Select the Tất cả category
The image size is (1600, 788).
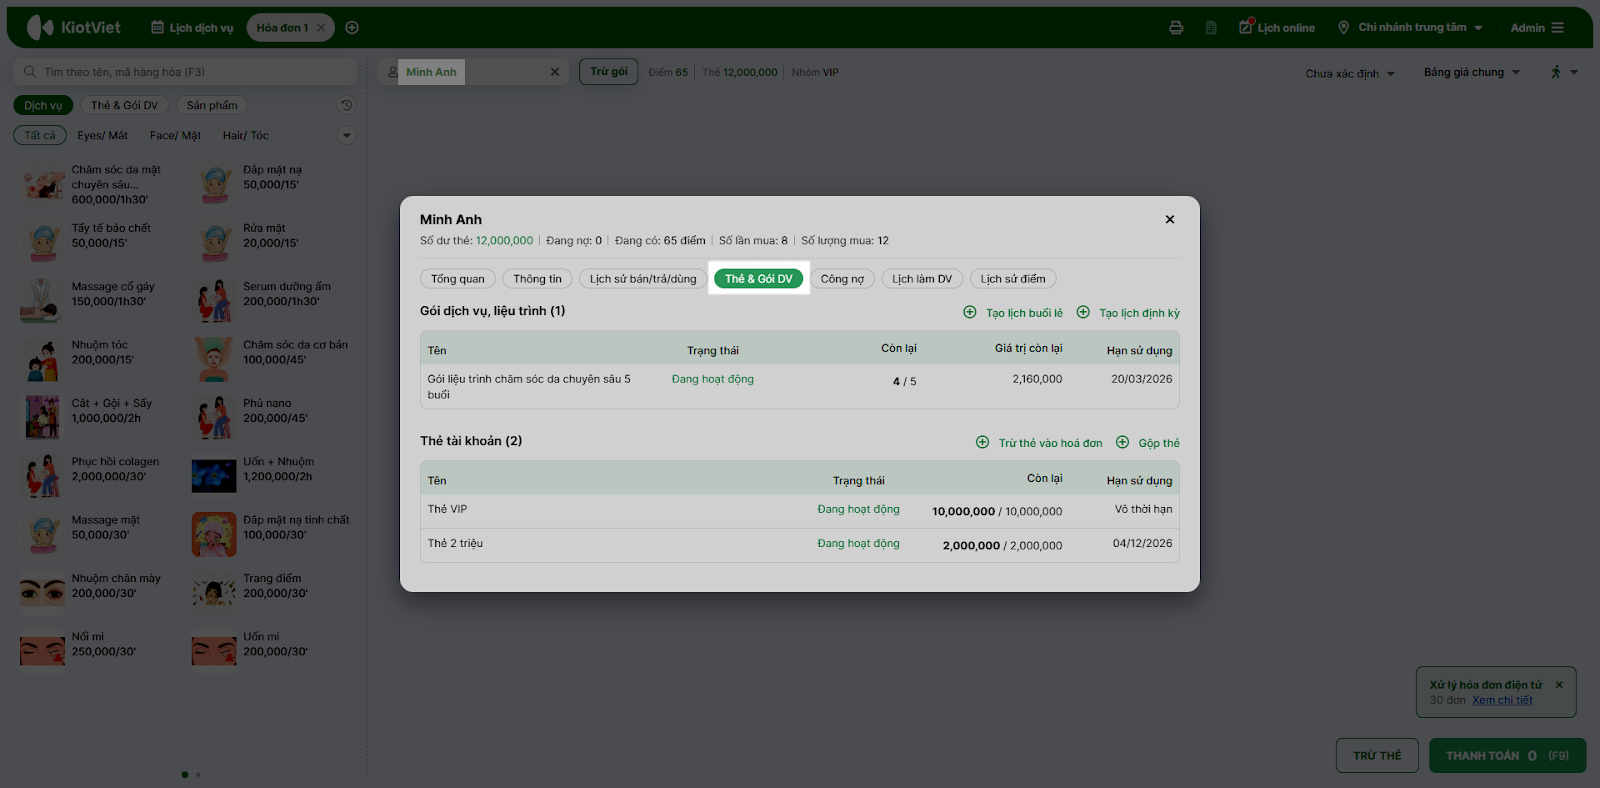click(x=40, y=135)
